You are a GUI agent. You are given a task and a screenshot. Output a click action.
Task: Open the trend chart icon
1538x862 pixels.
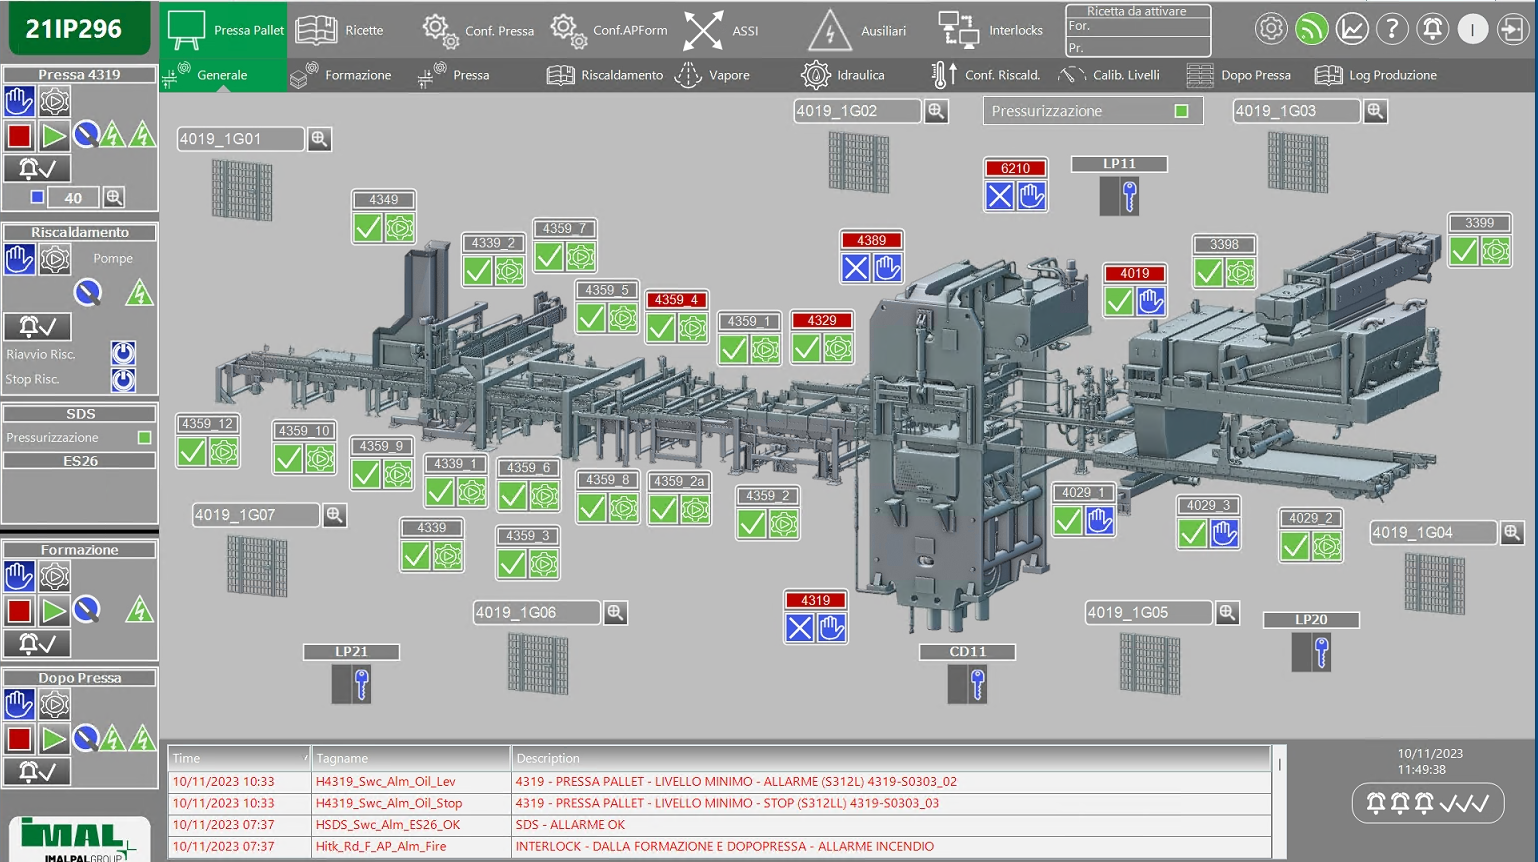click(1352, 29)
